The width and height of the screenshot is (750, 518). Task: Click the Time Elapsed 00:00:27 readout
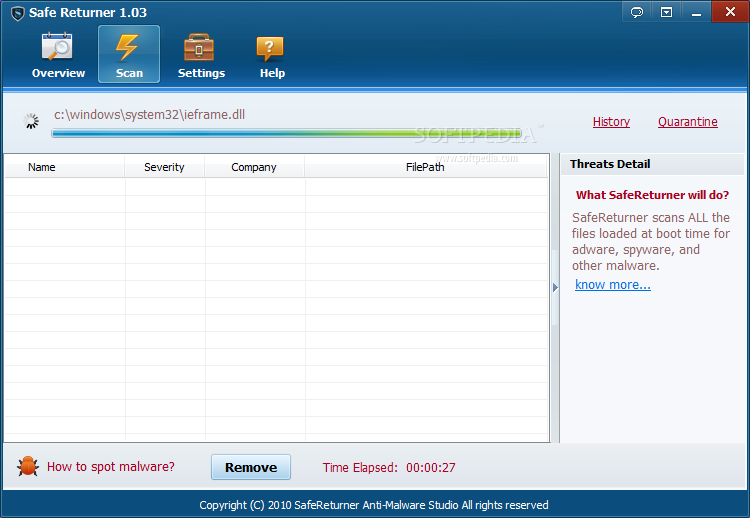tap(389, 467)
